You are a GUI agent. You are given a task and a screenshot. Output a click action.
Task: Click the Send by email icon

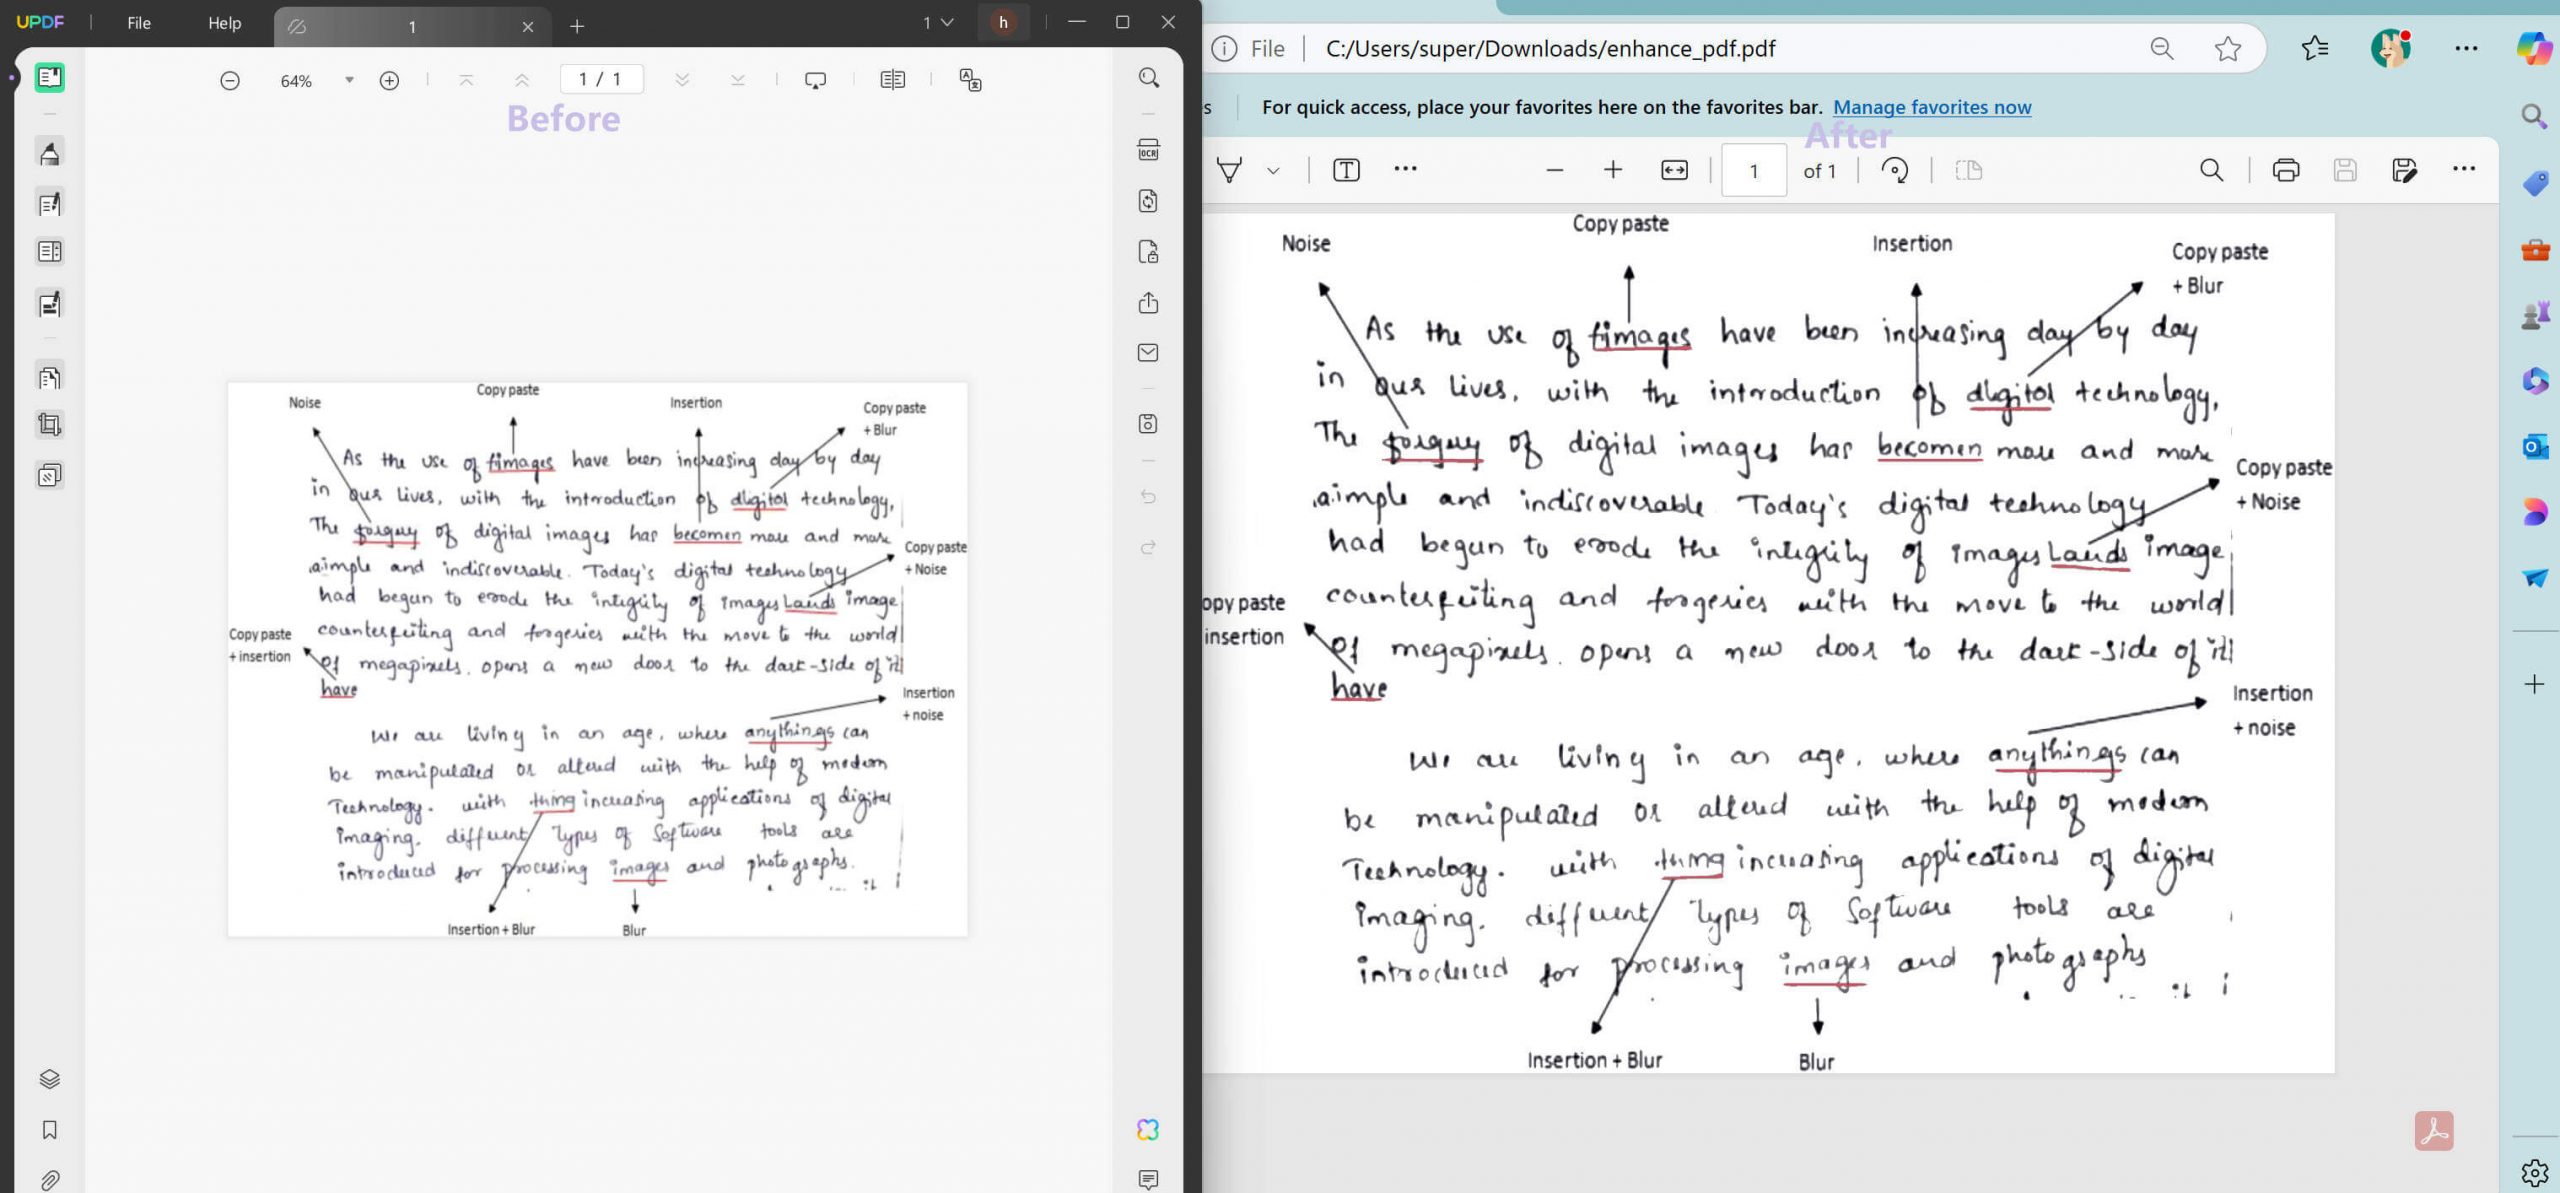(x=1148, y=353)
